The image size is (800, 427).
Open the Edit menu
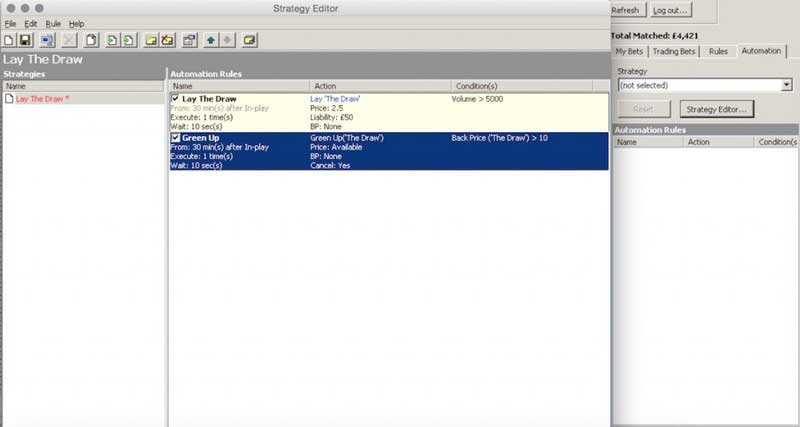(31, 24)
